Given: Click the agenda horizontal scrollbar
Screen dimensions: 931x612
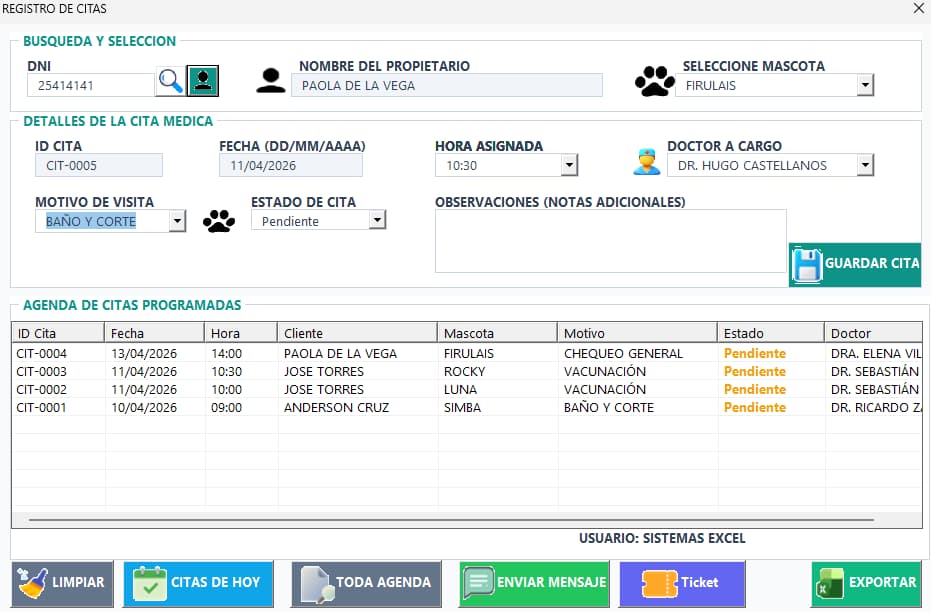Looking at the screenshot, I should tap(451, 520).
